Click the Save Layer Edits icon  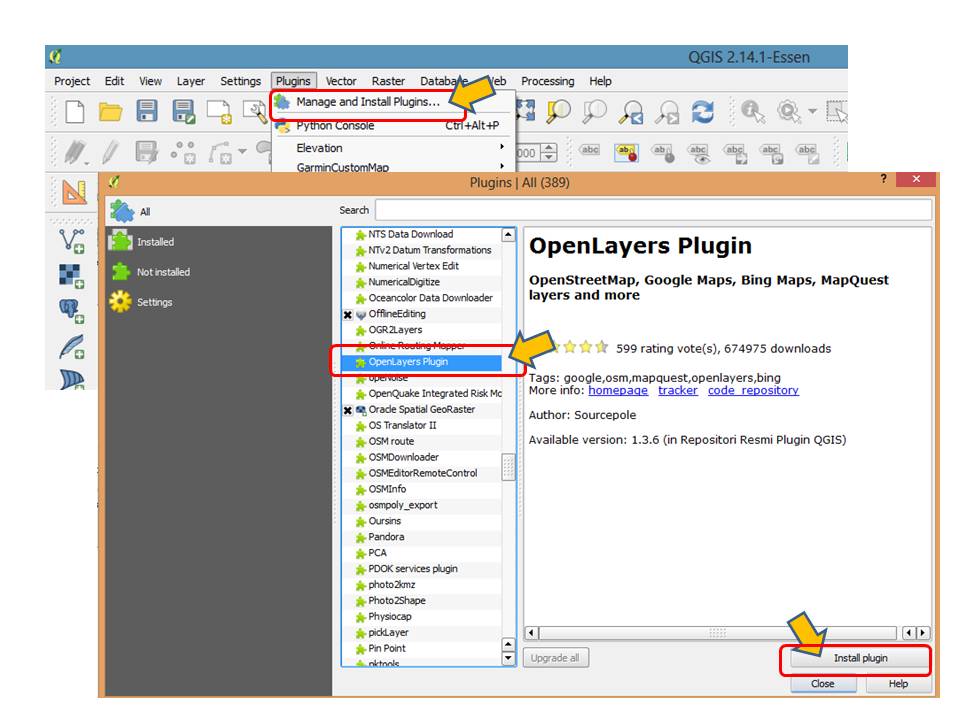pyautogui.click(x=146, y=152)
